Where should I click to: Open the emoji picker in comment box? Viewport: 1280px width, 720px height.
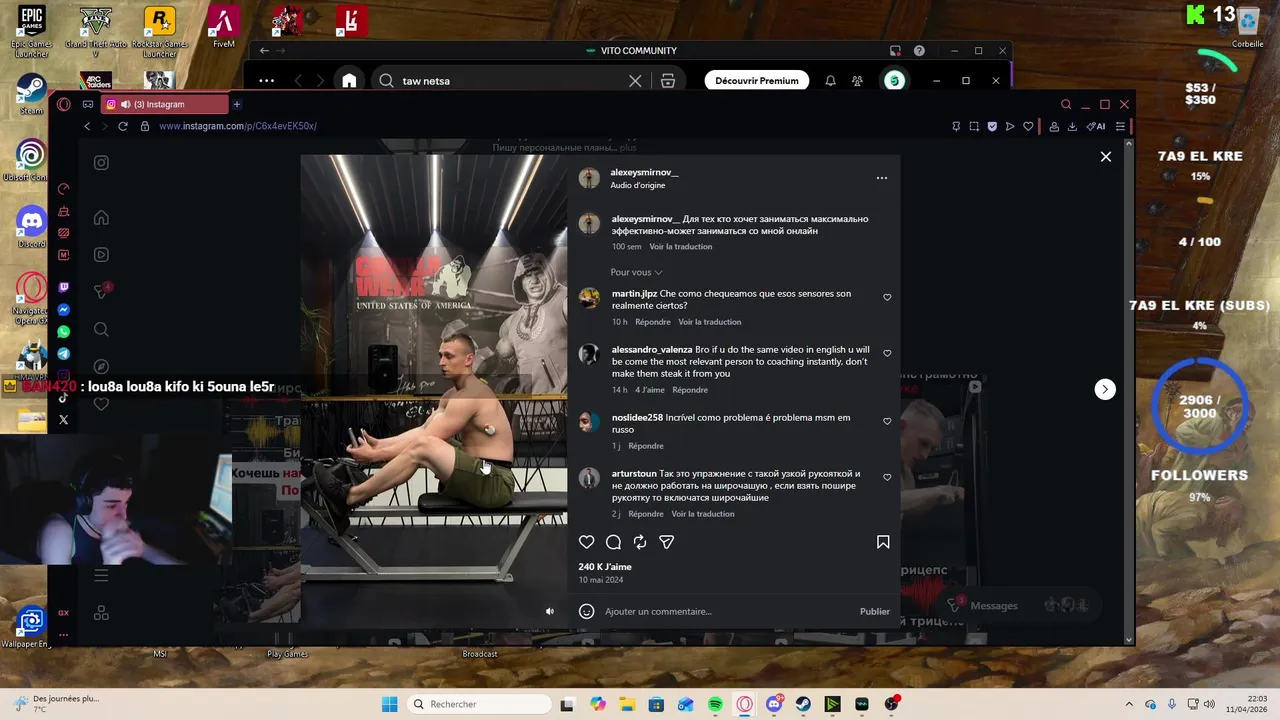pos(587,611)
